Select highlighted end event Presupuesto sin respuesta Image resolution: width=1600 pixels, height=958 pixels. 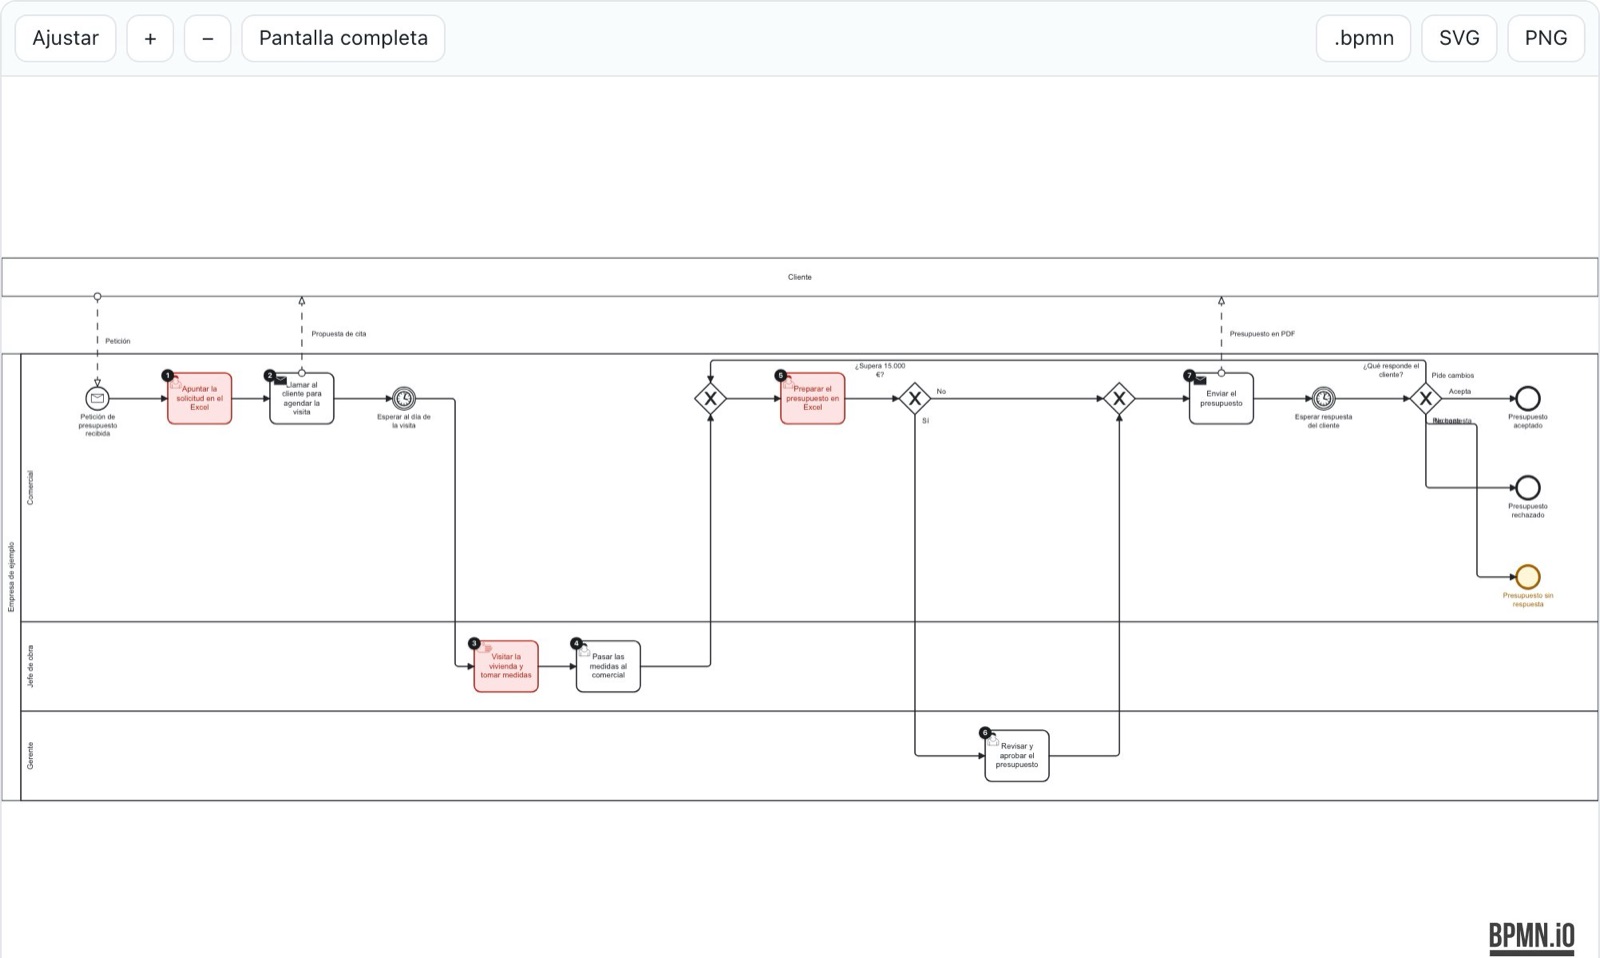pyautogui.click(x=1528, y=577)
